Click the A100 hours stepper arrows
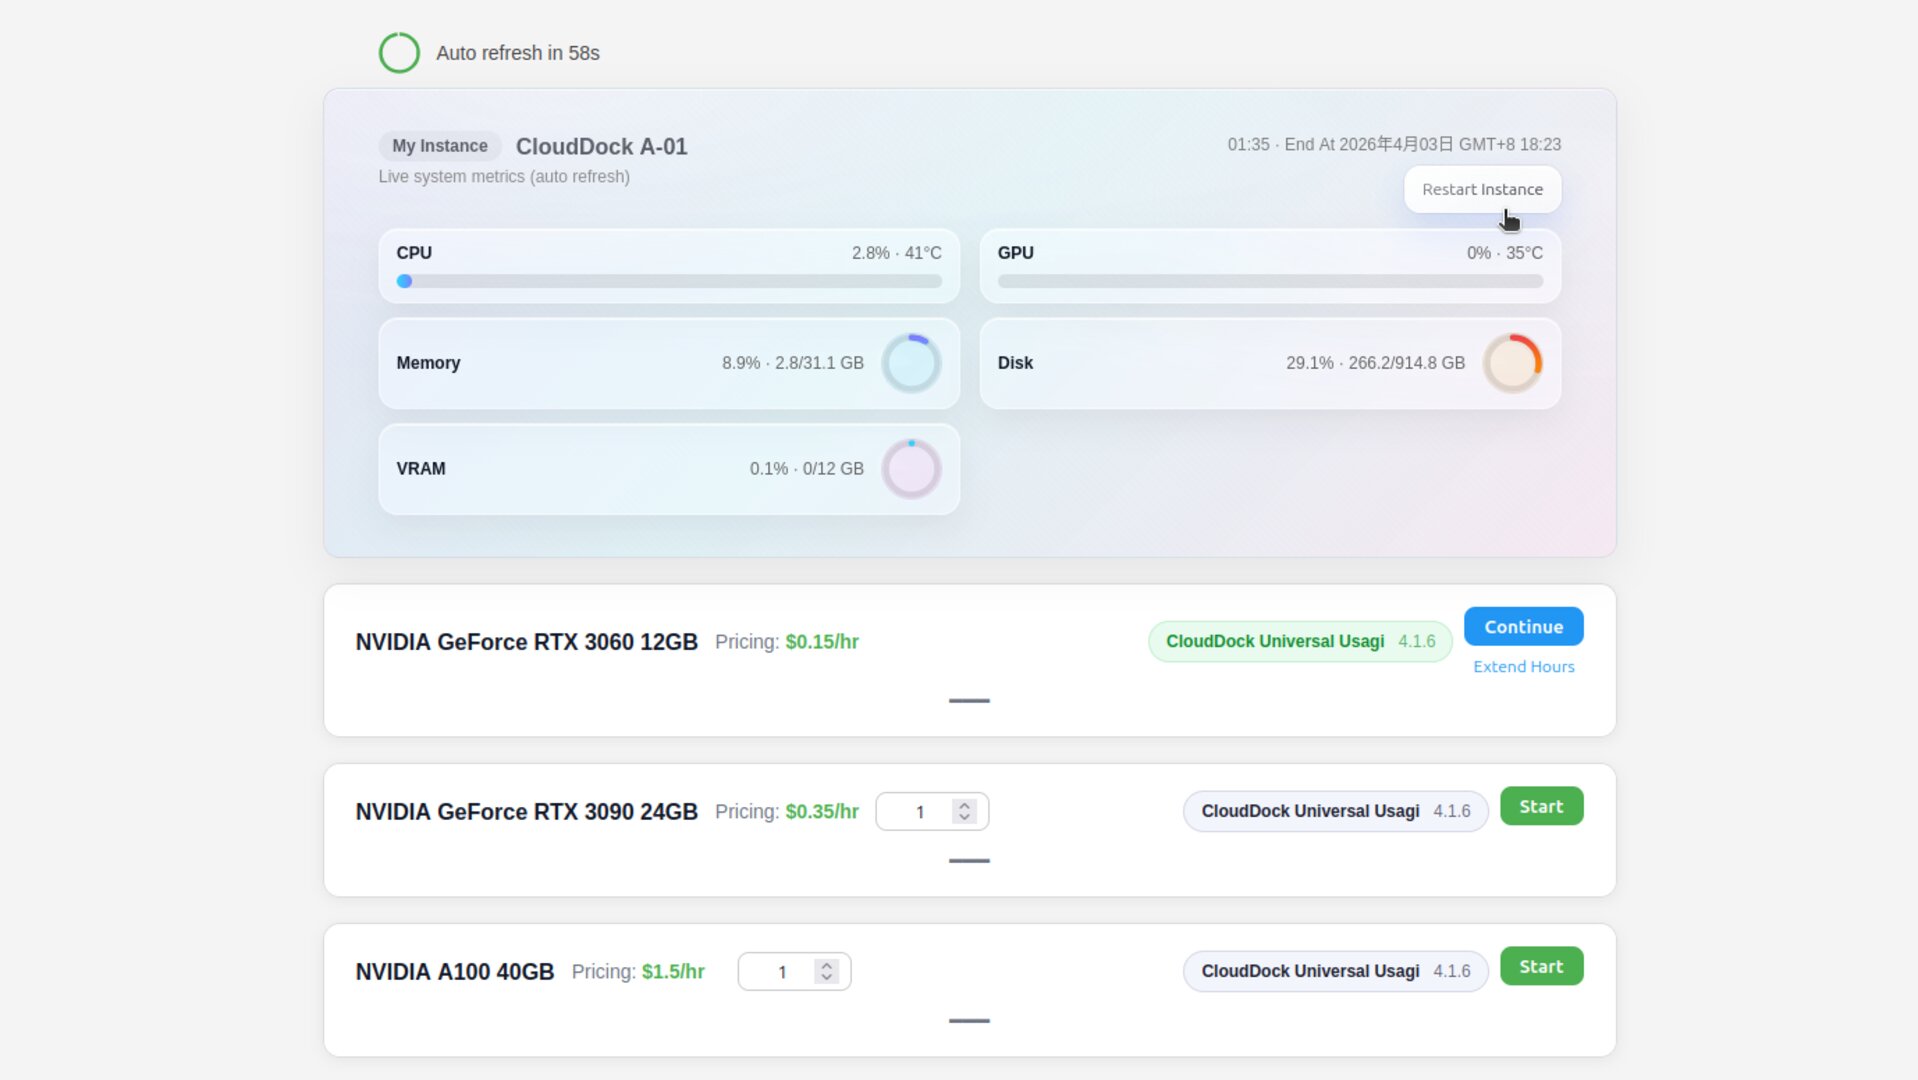 pyautogui.click(x=826, y=971)
